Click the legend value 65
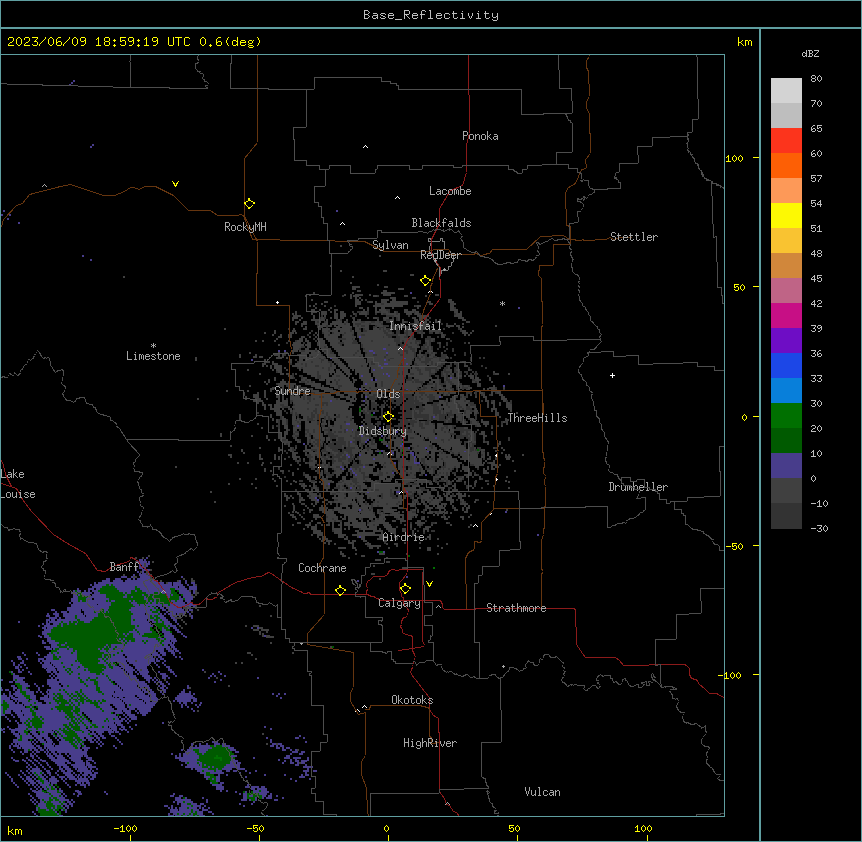Image resolution: width=862 pixels, height=842 pixels. coord(816,128)
